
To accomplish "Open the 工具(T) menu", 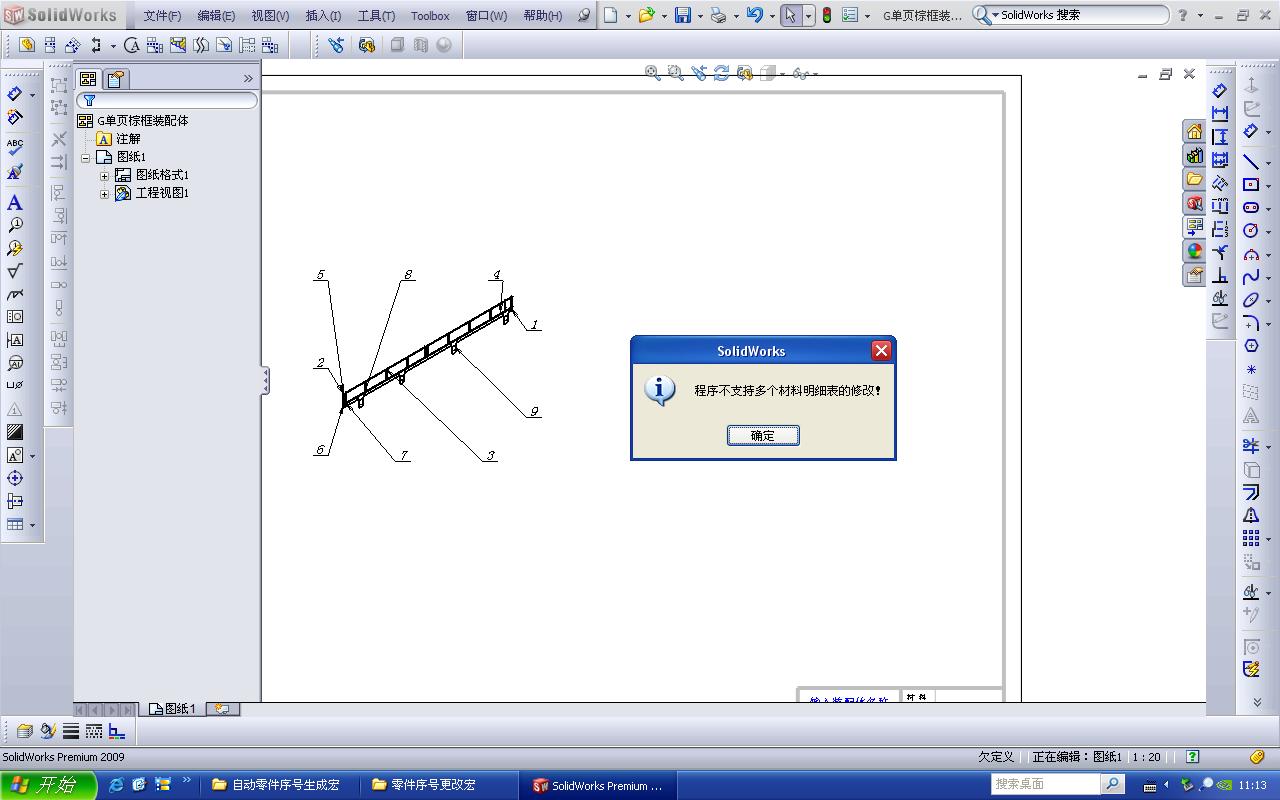I will [x=376, y=16].
